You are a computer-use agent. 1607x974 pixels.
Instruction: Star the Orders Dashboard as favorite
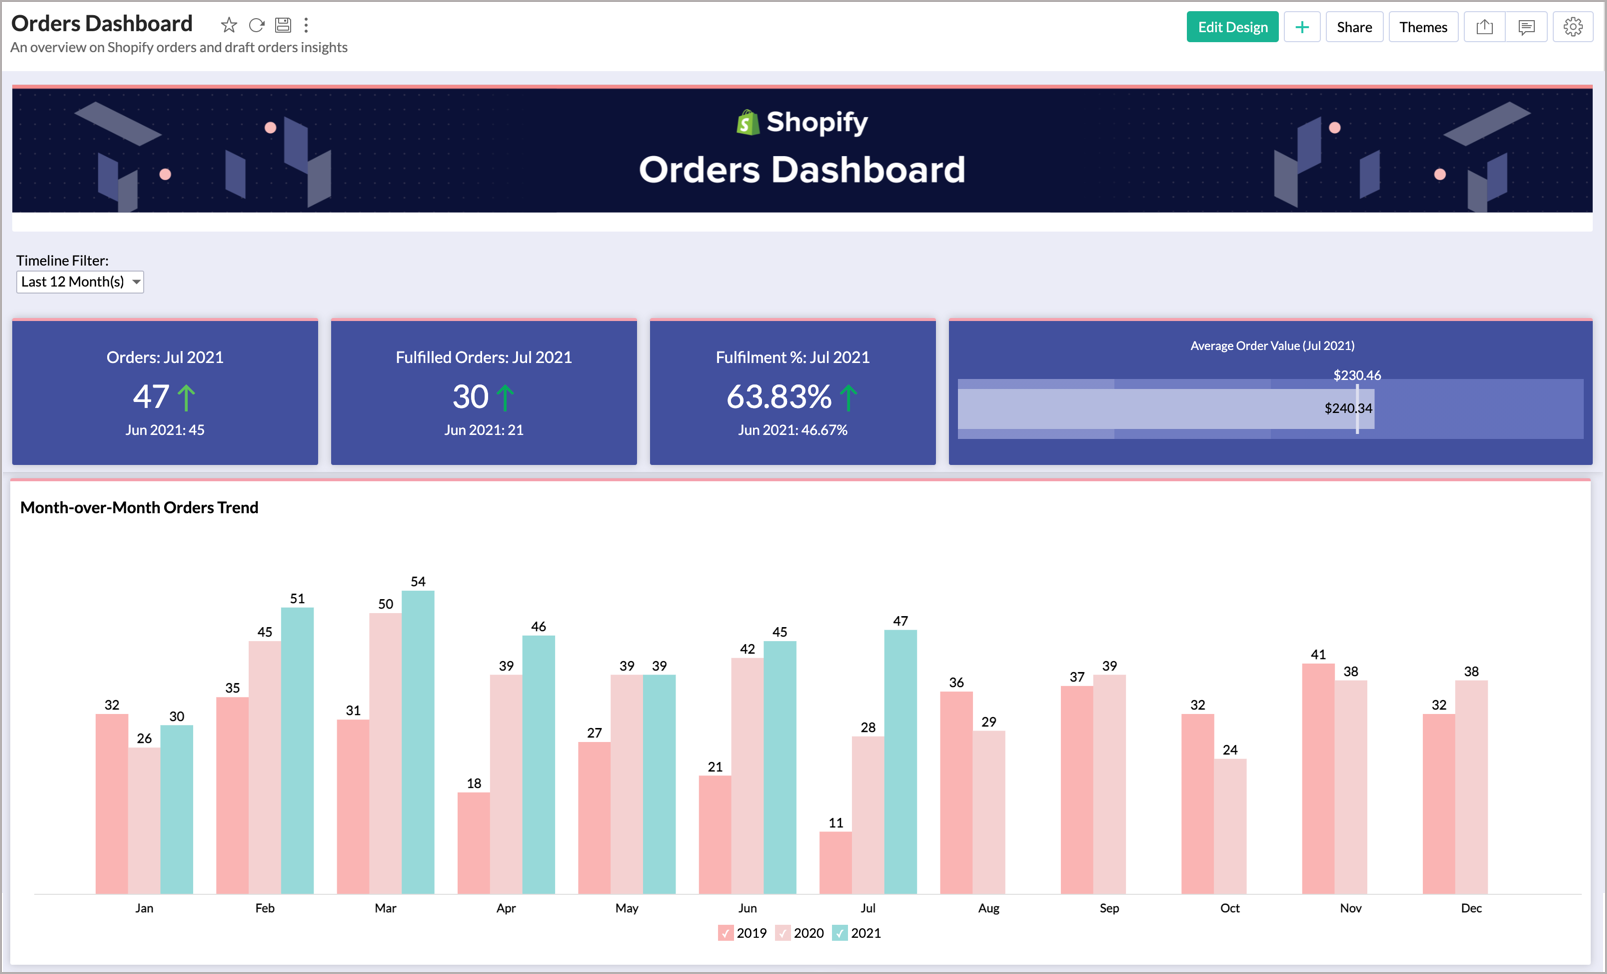[228, 24]
